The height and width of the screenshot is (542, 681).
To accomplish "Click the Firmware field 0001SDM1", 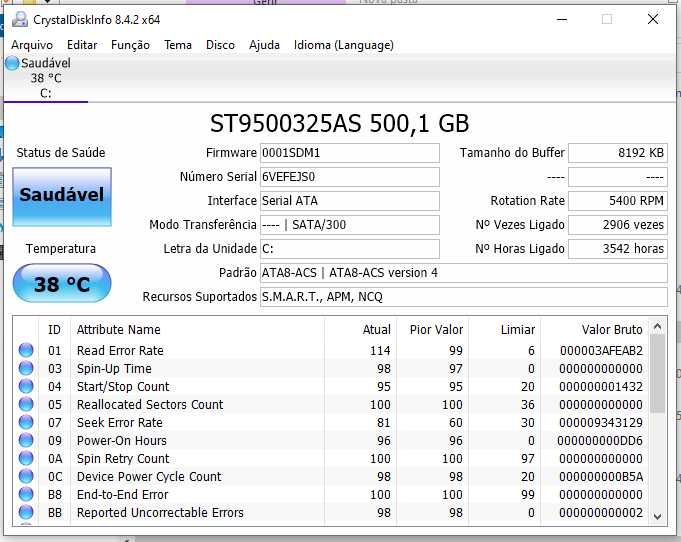I will pos(350,153).
